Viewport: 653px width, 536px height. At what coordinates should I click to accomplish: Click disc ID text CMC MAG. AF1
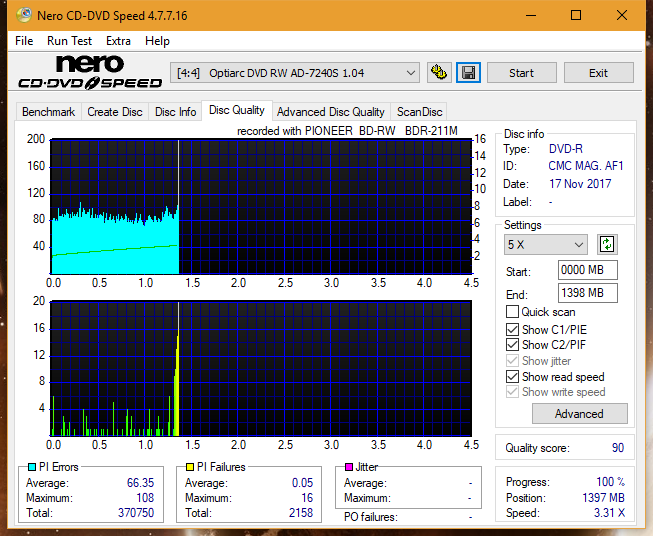click(586, 166)
